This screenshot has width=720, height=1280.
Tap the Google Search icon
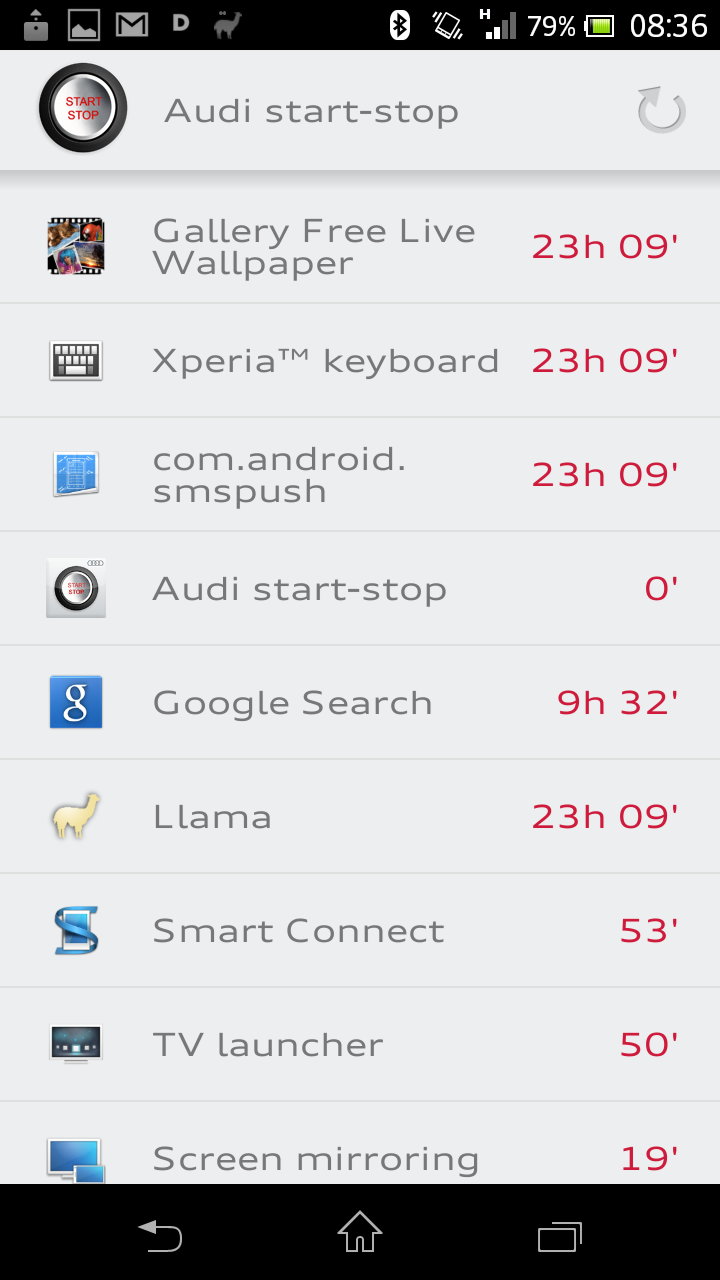point(76,702)
